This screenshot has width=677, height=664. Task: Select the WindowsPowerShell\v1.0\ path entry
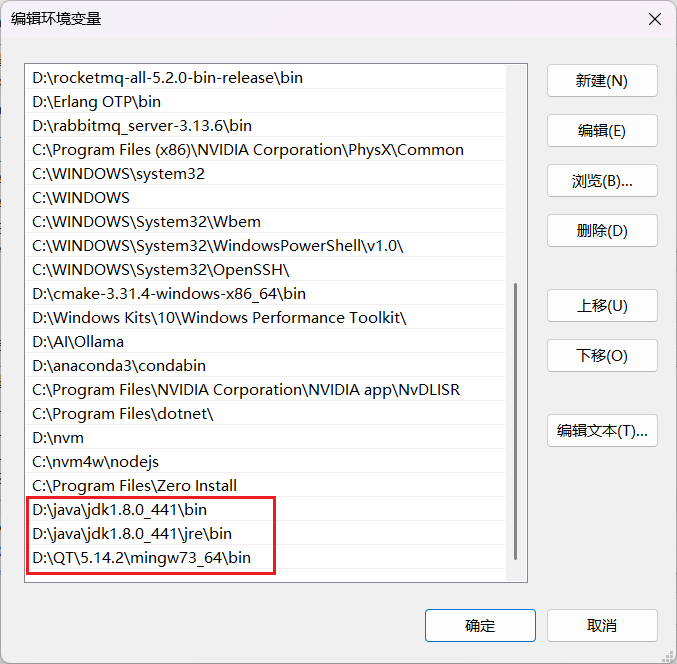coord(266,246)
